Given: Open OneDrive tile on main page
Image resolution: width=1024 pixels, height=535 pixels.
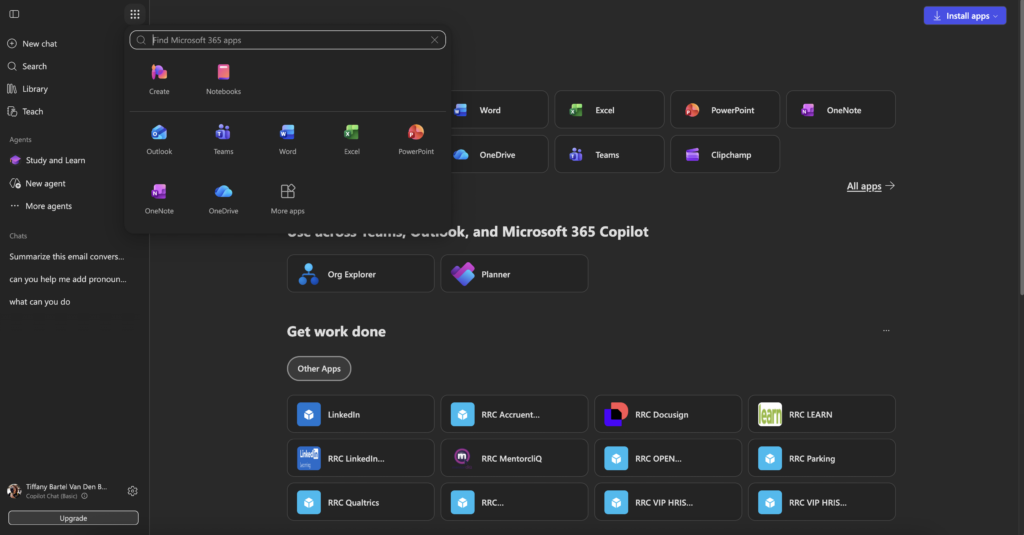Looking at the screenshot, I should tap(499, 154).
